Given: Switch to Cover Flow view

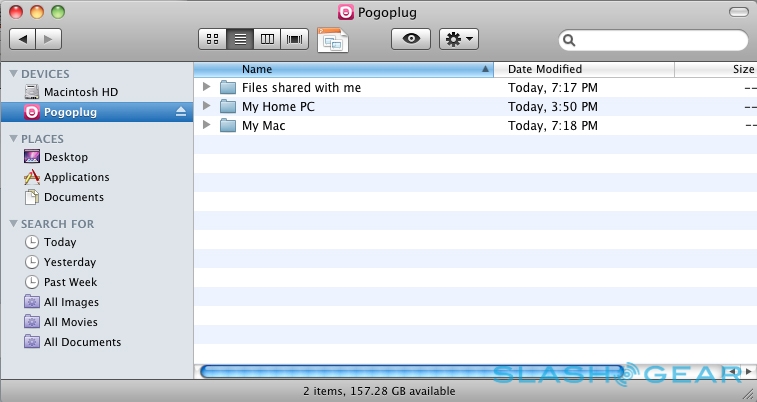Looking at the screenshot, I should [x=294, y=39].
